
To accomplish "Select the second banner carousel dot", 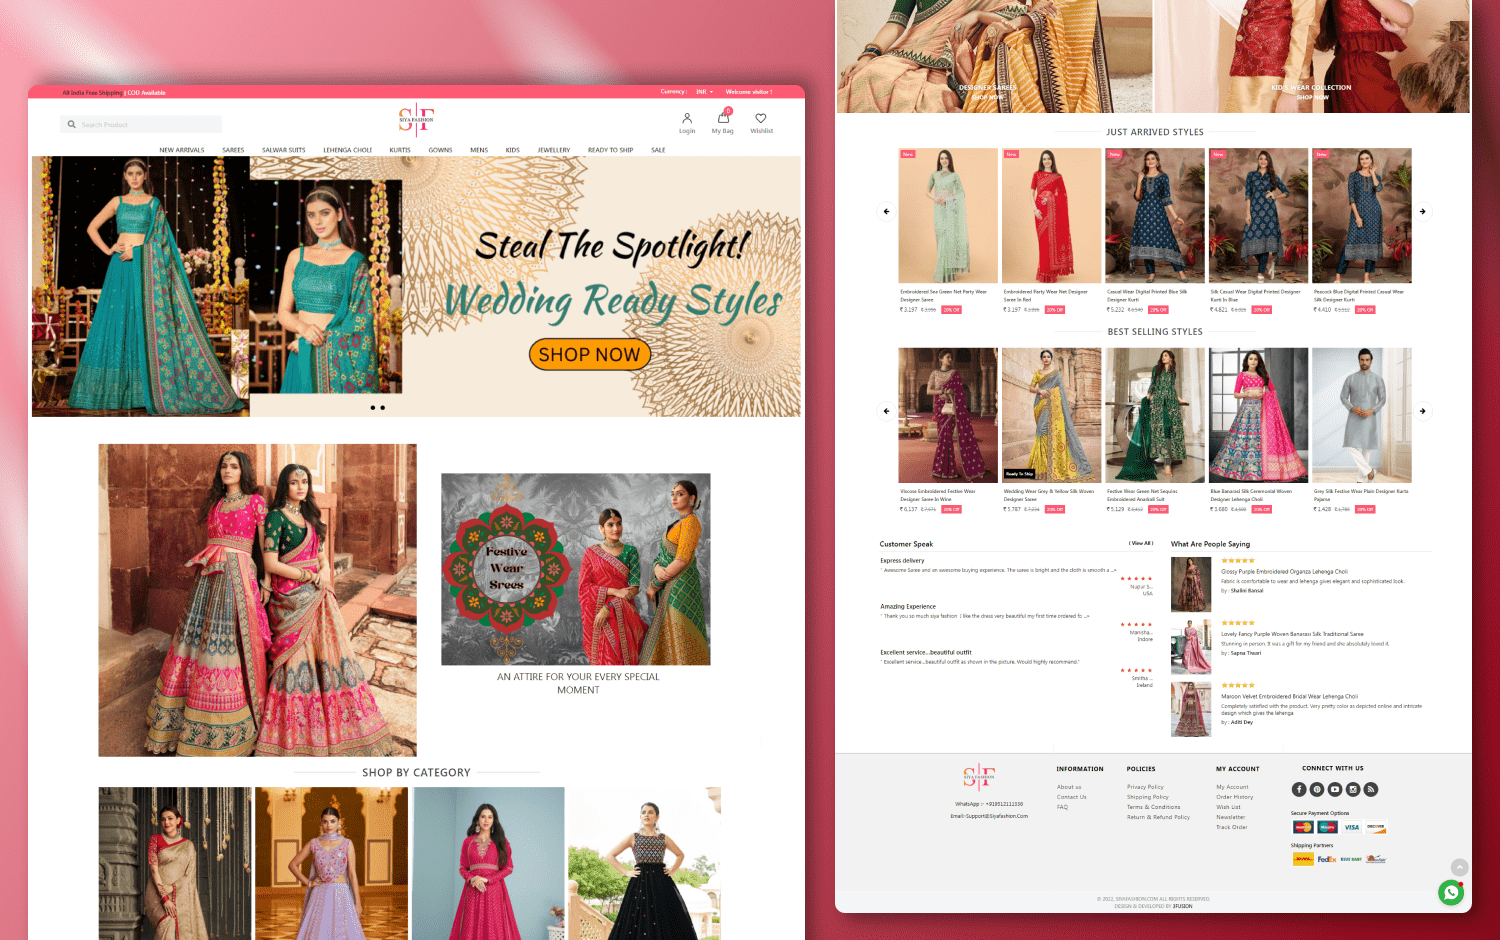I will point(383,408).
